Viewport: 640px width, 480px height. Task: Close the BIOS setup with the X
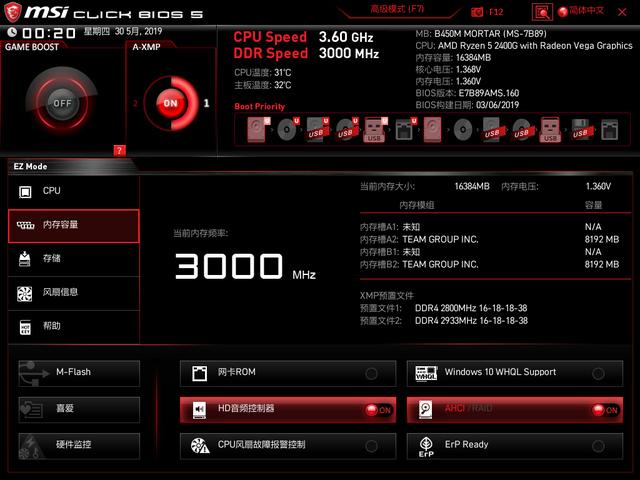pos(622,12)
